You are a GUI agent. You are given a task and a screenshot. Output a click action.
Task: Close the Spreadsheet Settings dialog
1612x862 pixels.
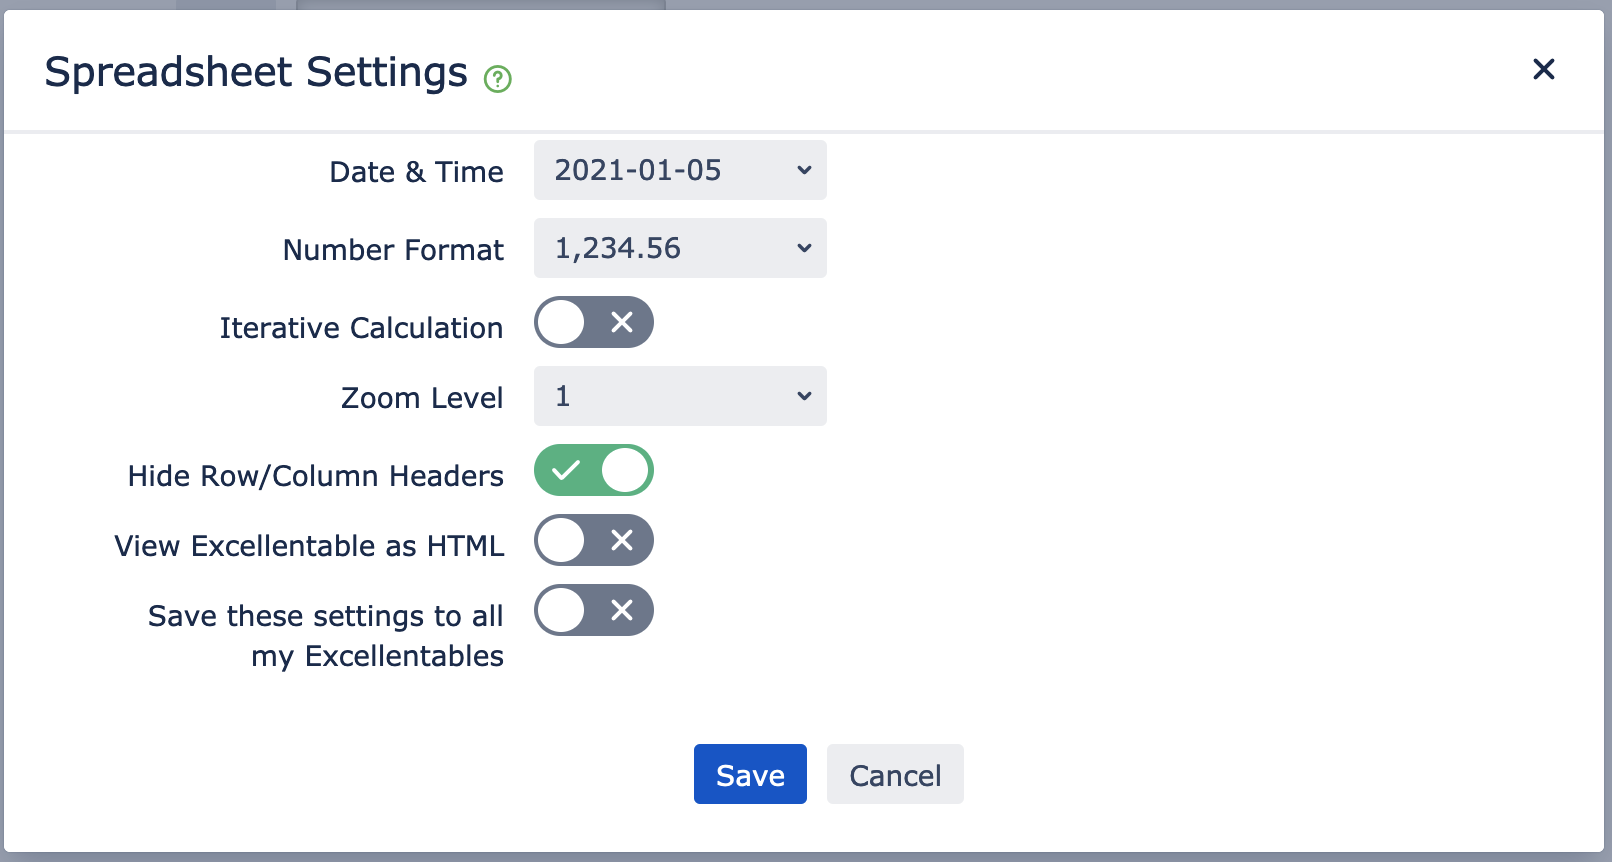point(1544,69)
